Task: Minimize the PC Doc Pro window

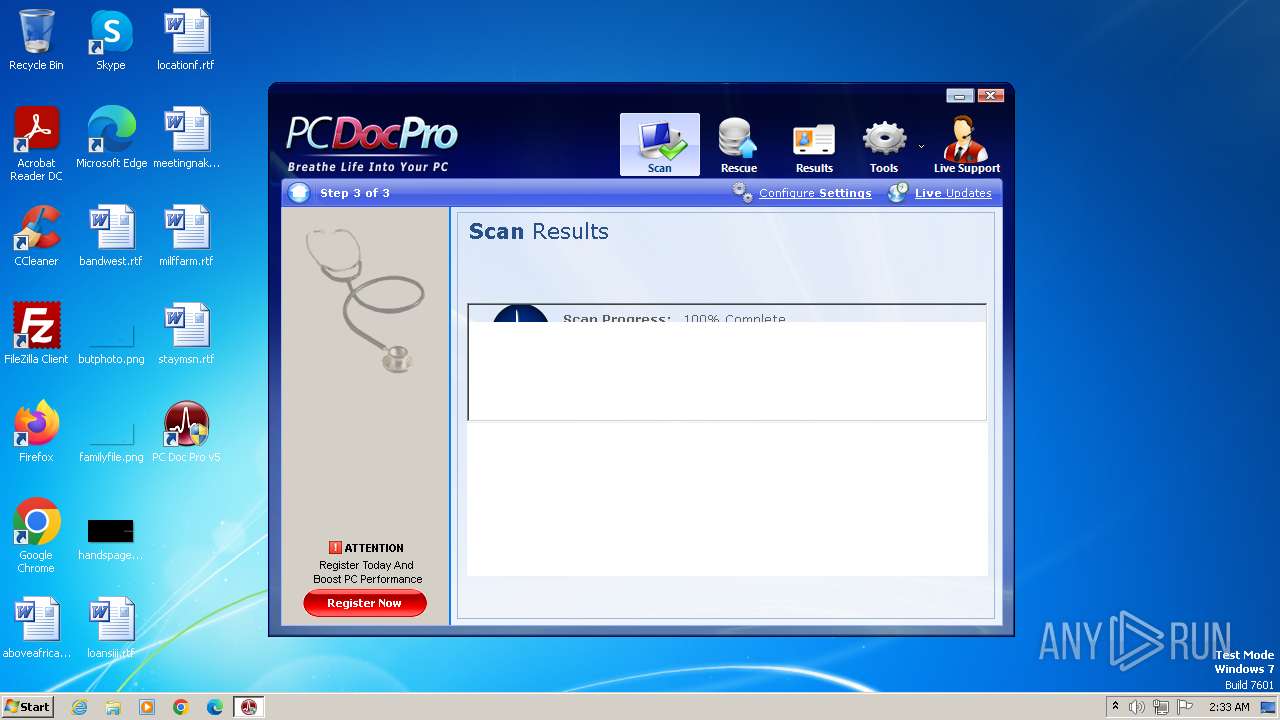Action: 959,96
